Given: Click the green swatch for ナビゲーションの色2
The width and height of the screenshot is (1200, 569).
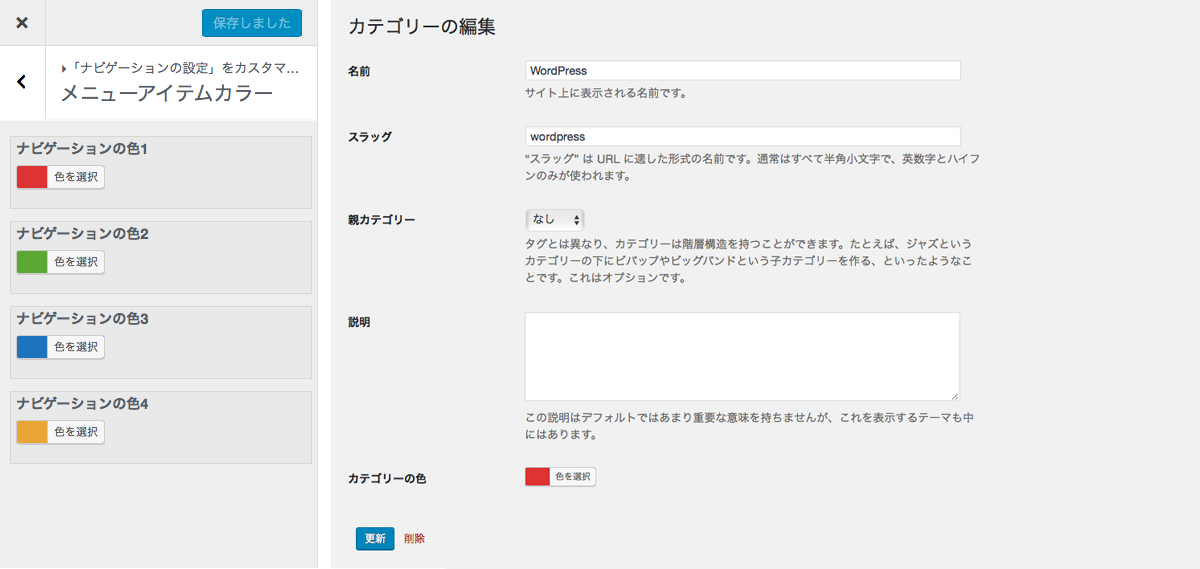Looking at the screenshot, I should tap(32, 262).
